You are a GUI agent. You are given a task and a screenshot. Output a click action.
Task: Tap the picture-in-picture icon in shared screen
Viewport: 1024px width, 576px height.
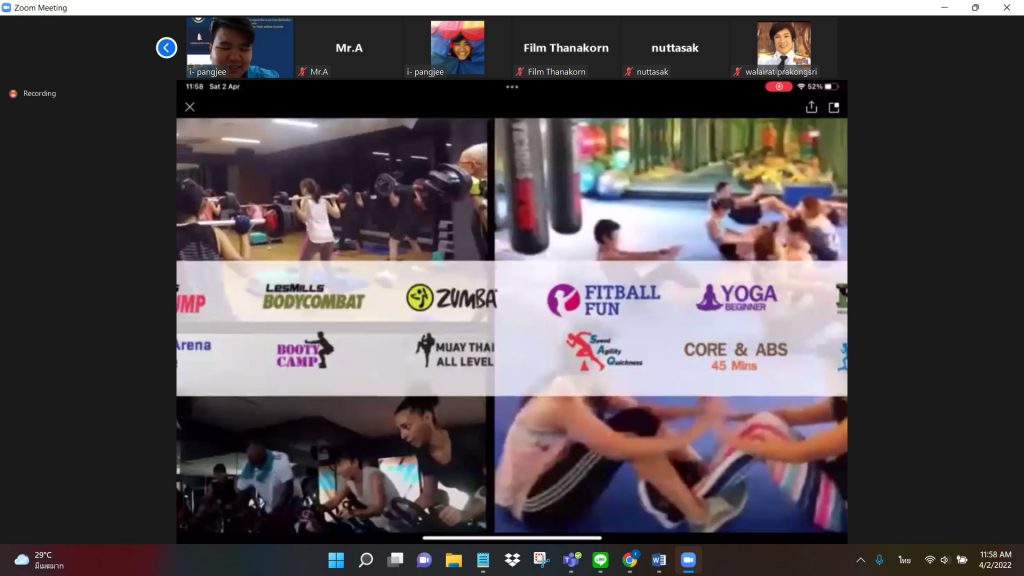pyautogui.click(x=834, y=107)
